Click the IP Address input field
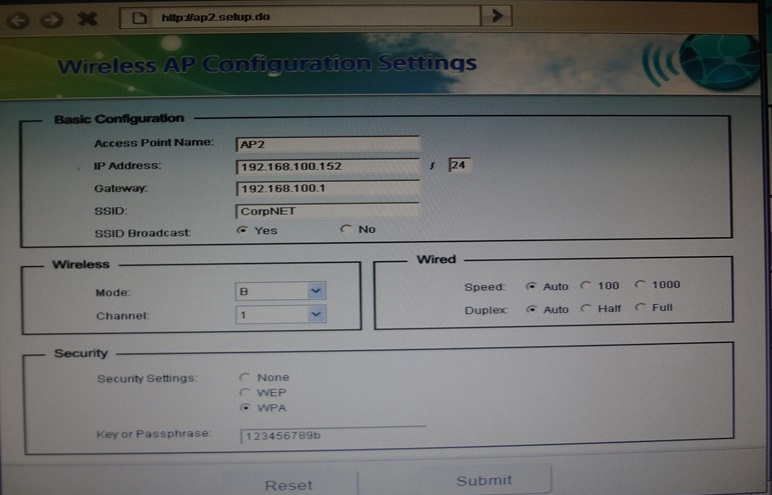Image resolution: width=772 pixels, height=495 pixels. (x=327, y=166)
